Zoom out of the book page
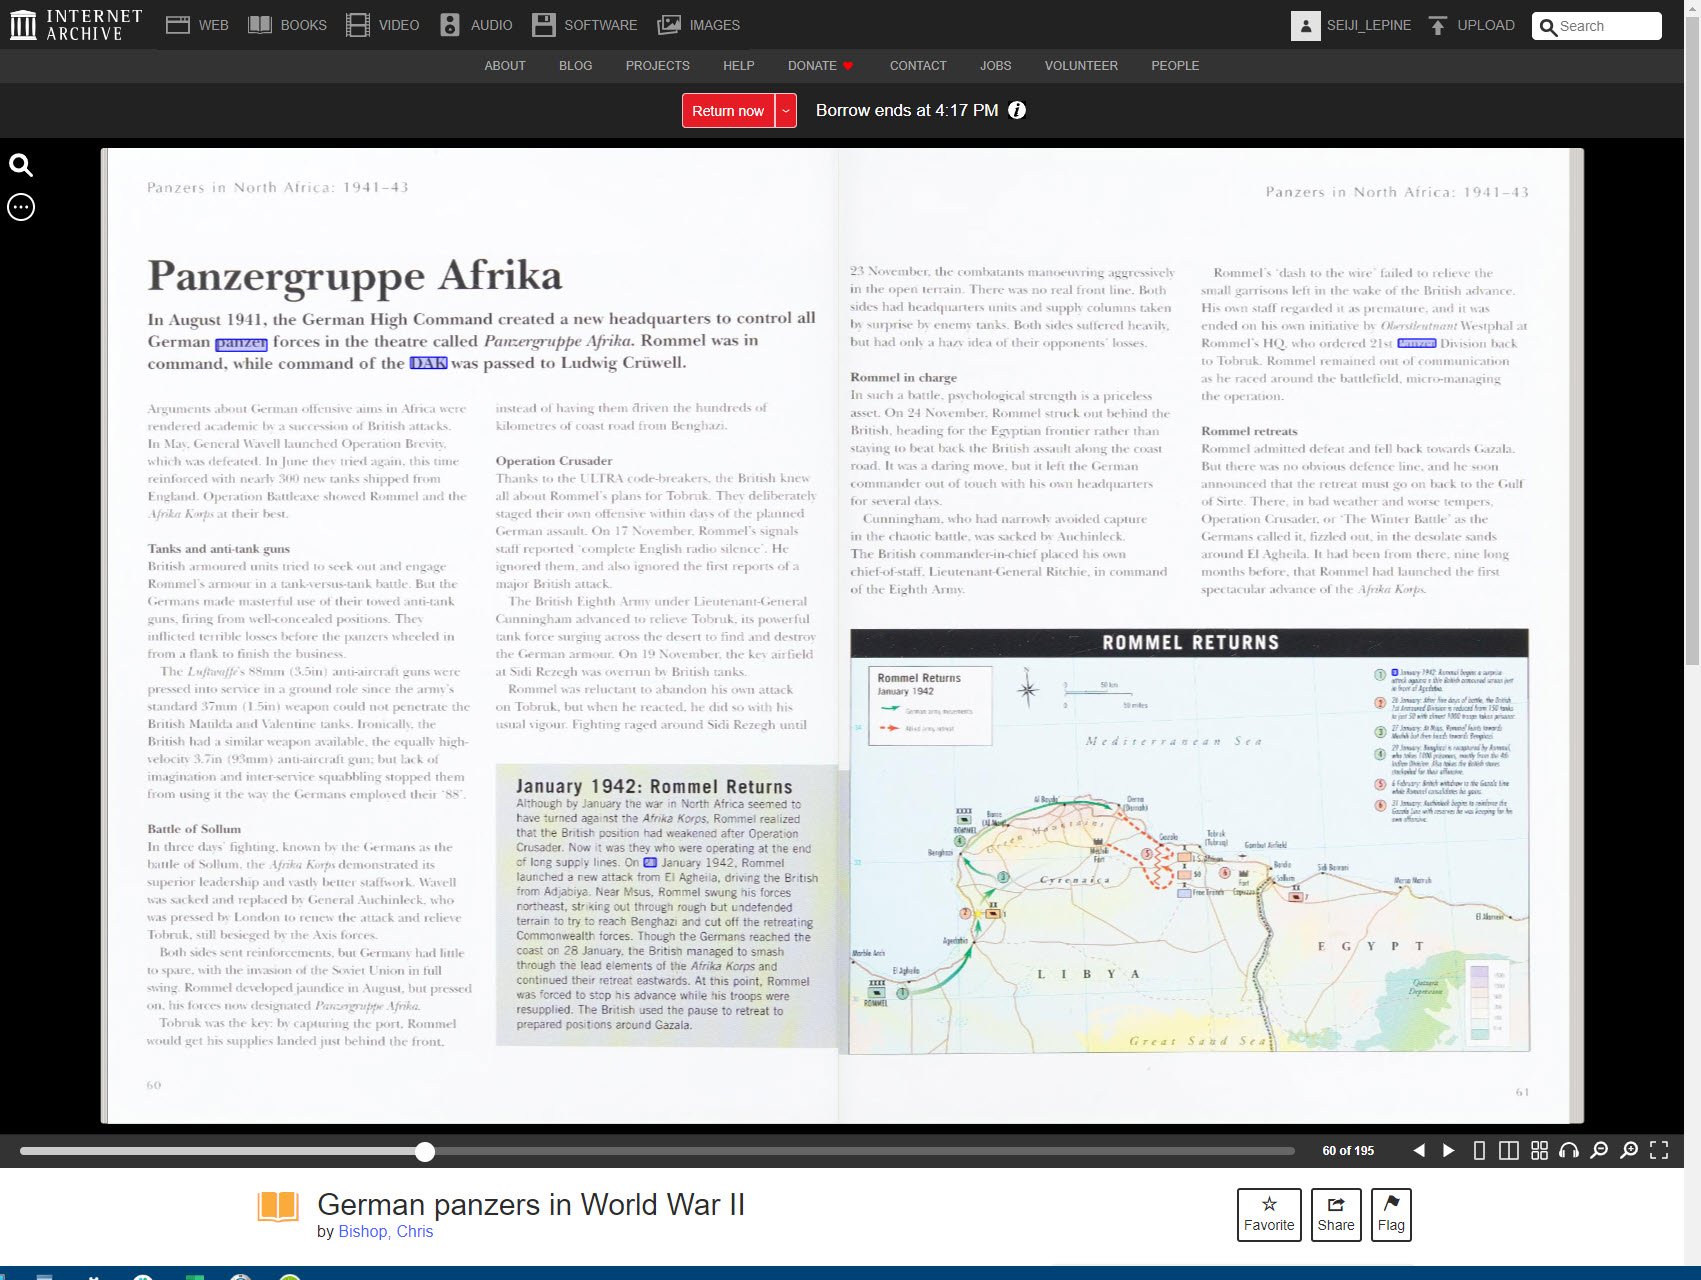The height and width of the screenshot is (1280, 1701). pos(1599,1151)
